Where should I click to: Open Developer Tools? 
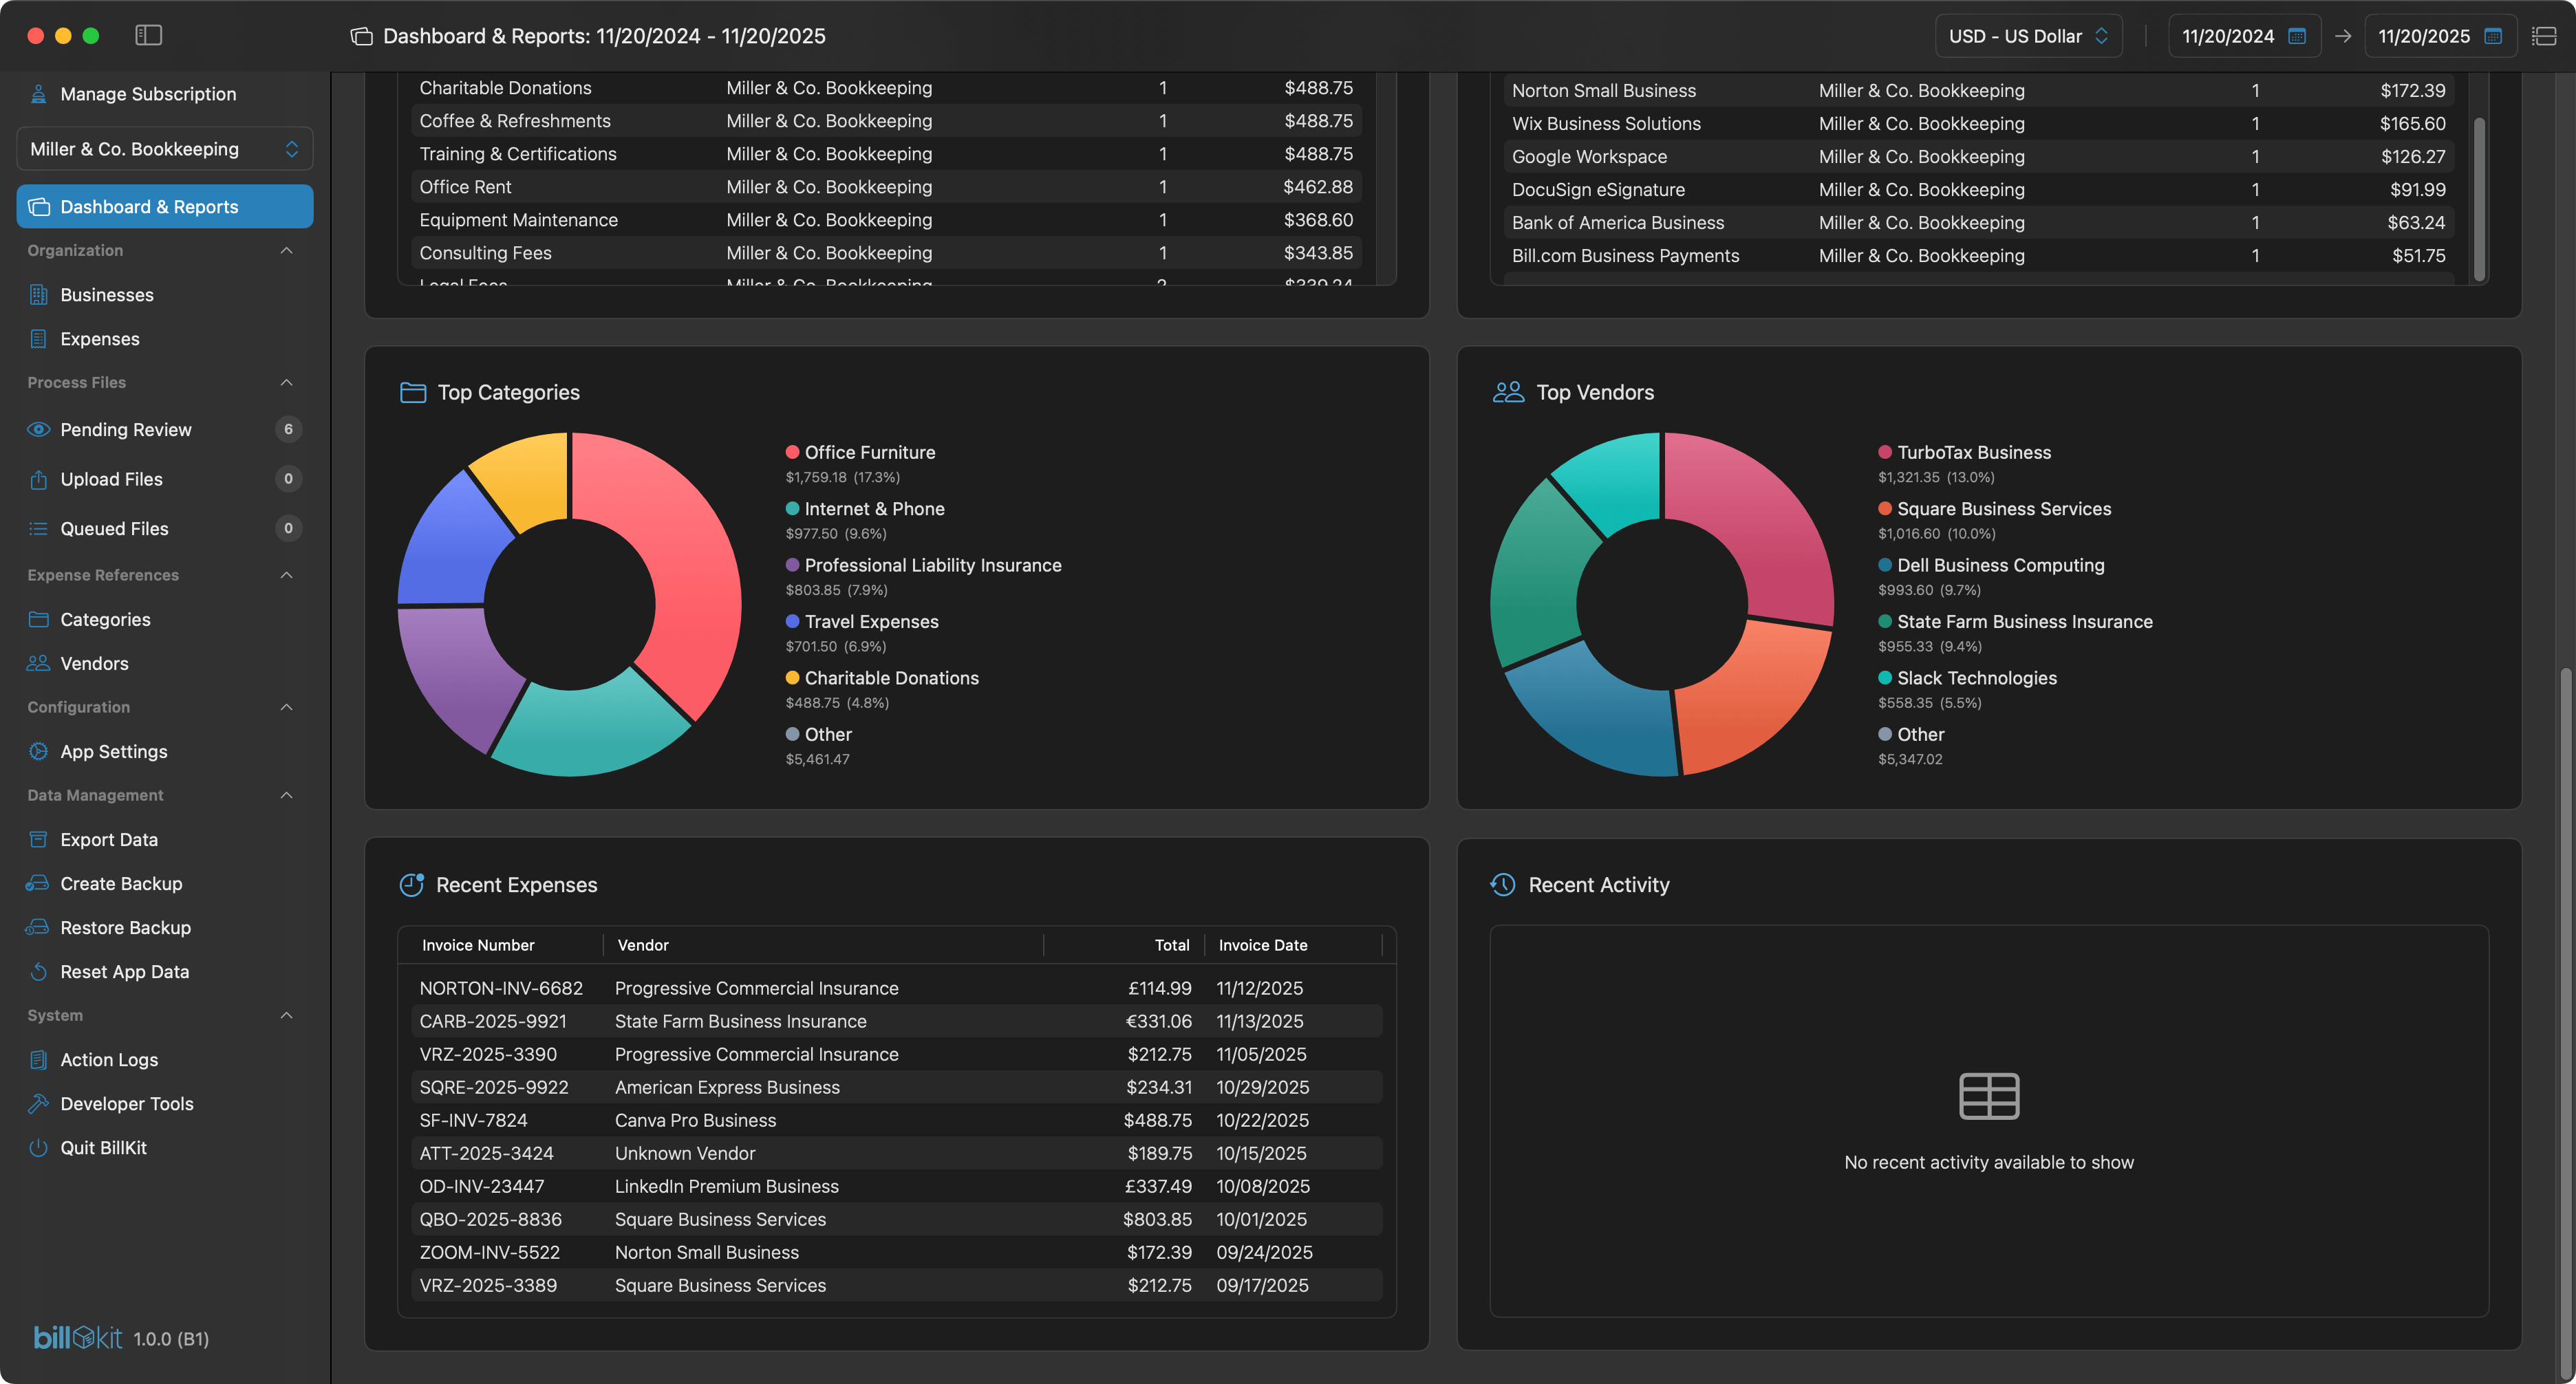pos(125,1103)
